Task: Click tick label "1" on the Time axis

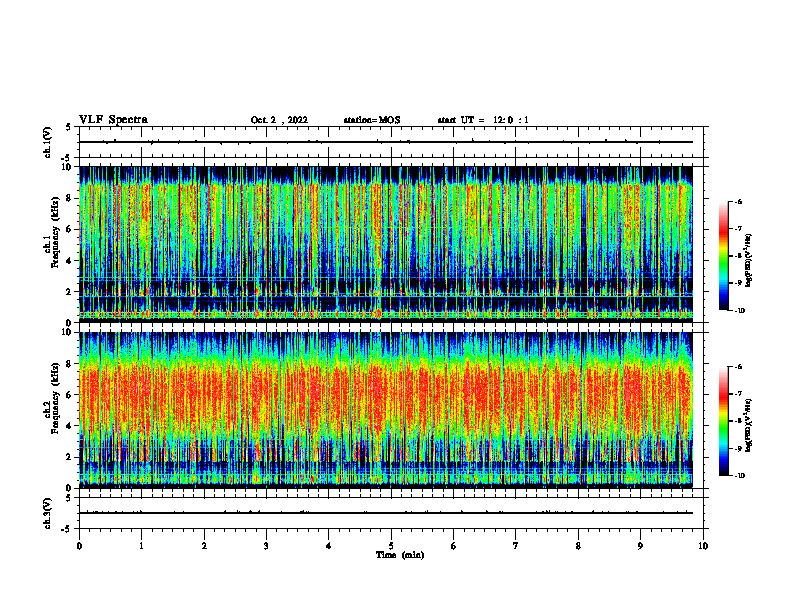Action: 141,546
